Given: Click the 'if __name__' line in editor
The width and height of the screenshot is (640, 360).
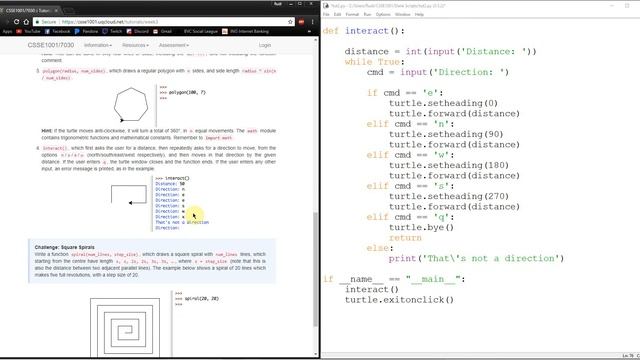Looking at the screenshot, I should [x=394, y=279].
